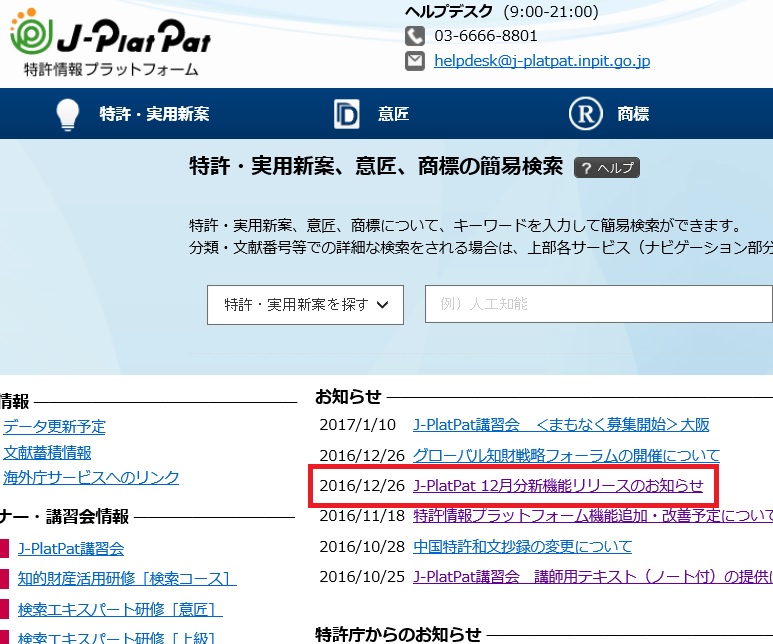Open the 文献蓄積情報 link
Viewport: 773px width, 644px height.
[x=47, y=453]
